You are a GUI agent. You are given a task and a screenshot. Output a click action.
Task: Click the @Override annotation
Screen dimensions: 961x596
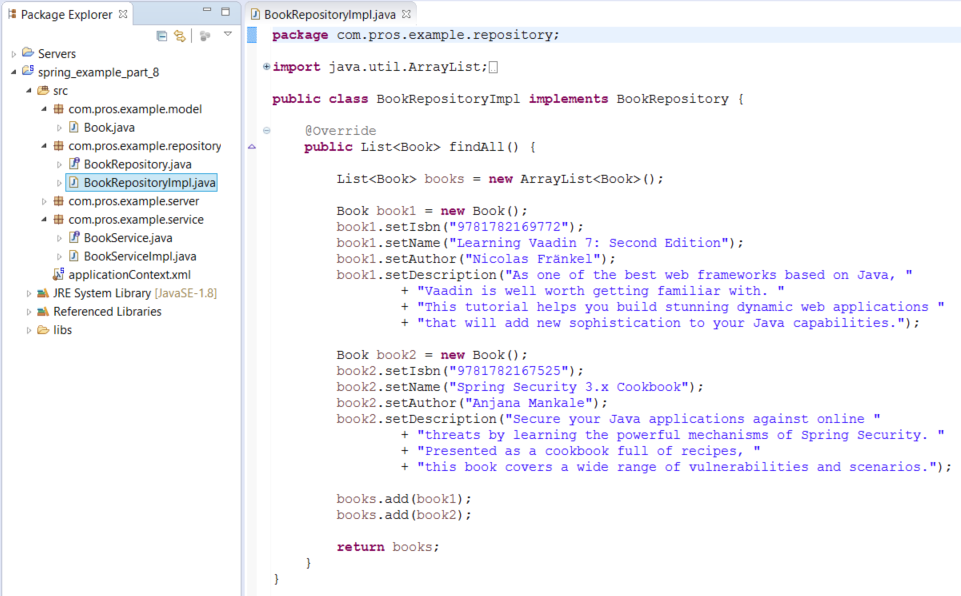pyautogui.click(x=340, y=131)
